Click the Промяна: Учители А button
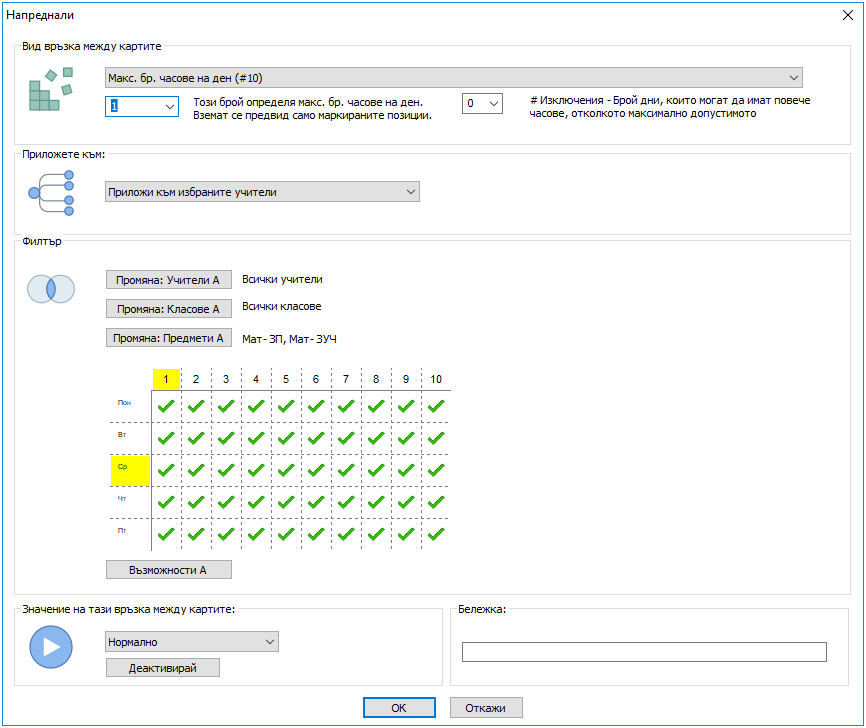This screenshot has width=866, height=728. coord(168,280)
